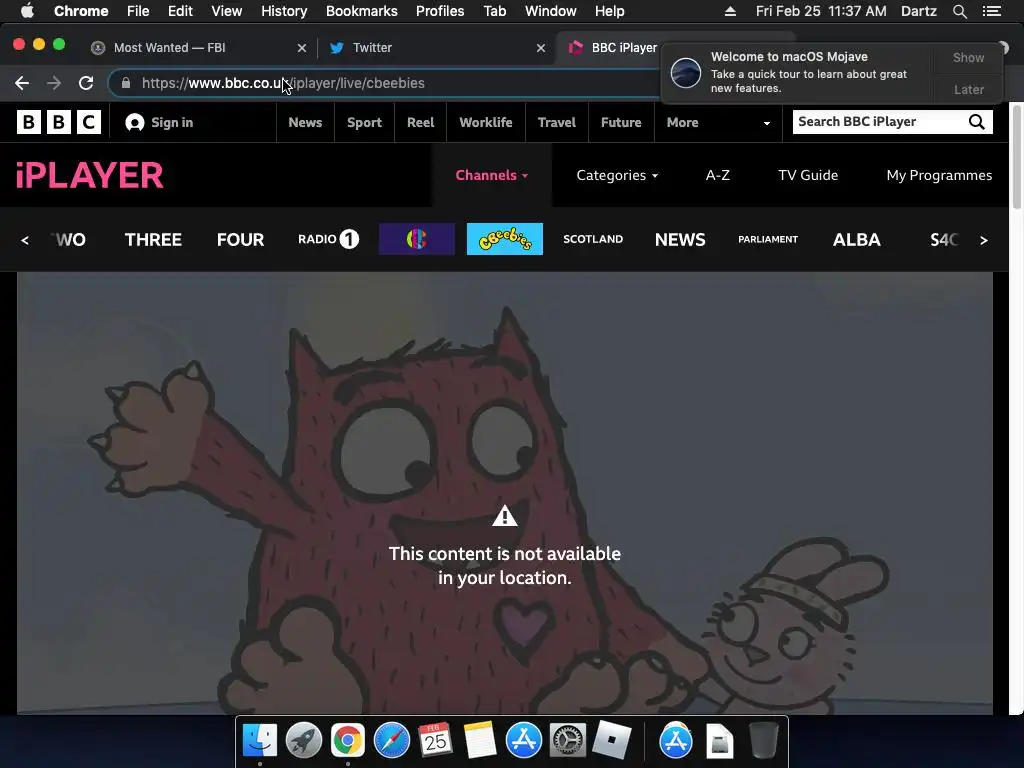This screenshot has height=768, width=1024.
Task: Show more channels with right arrow
Action: 984,240
